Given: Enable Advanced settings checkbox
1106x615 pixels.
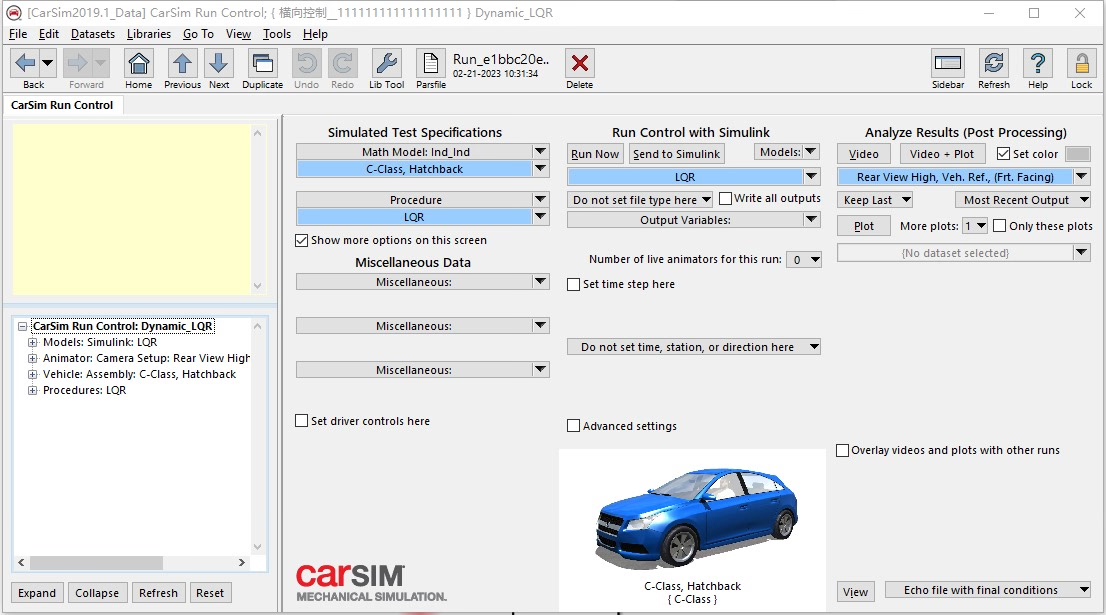Looking at the screenshot, I should pyautogui.click(x=573, y=426).
